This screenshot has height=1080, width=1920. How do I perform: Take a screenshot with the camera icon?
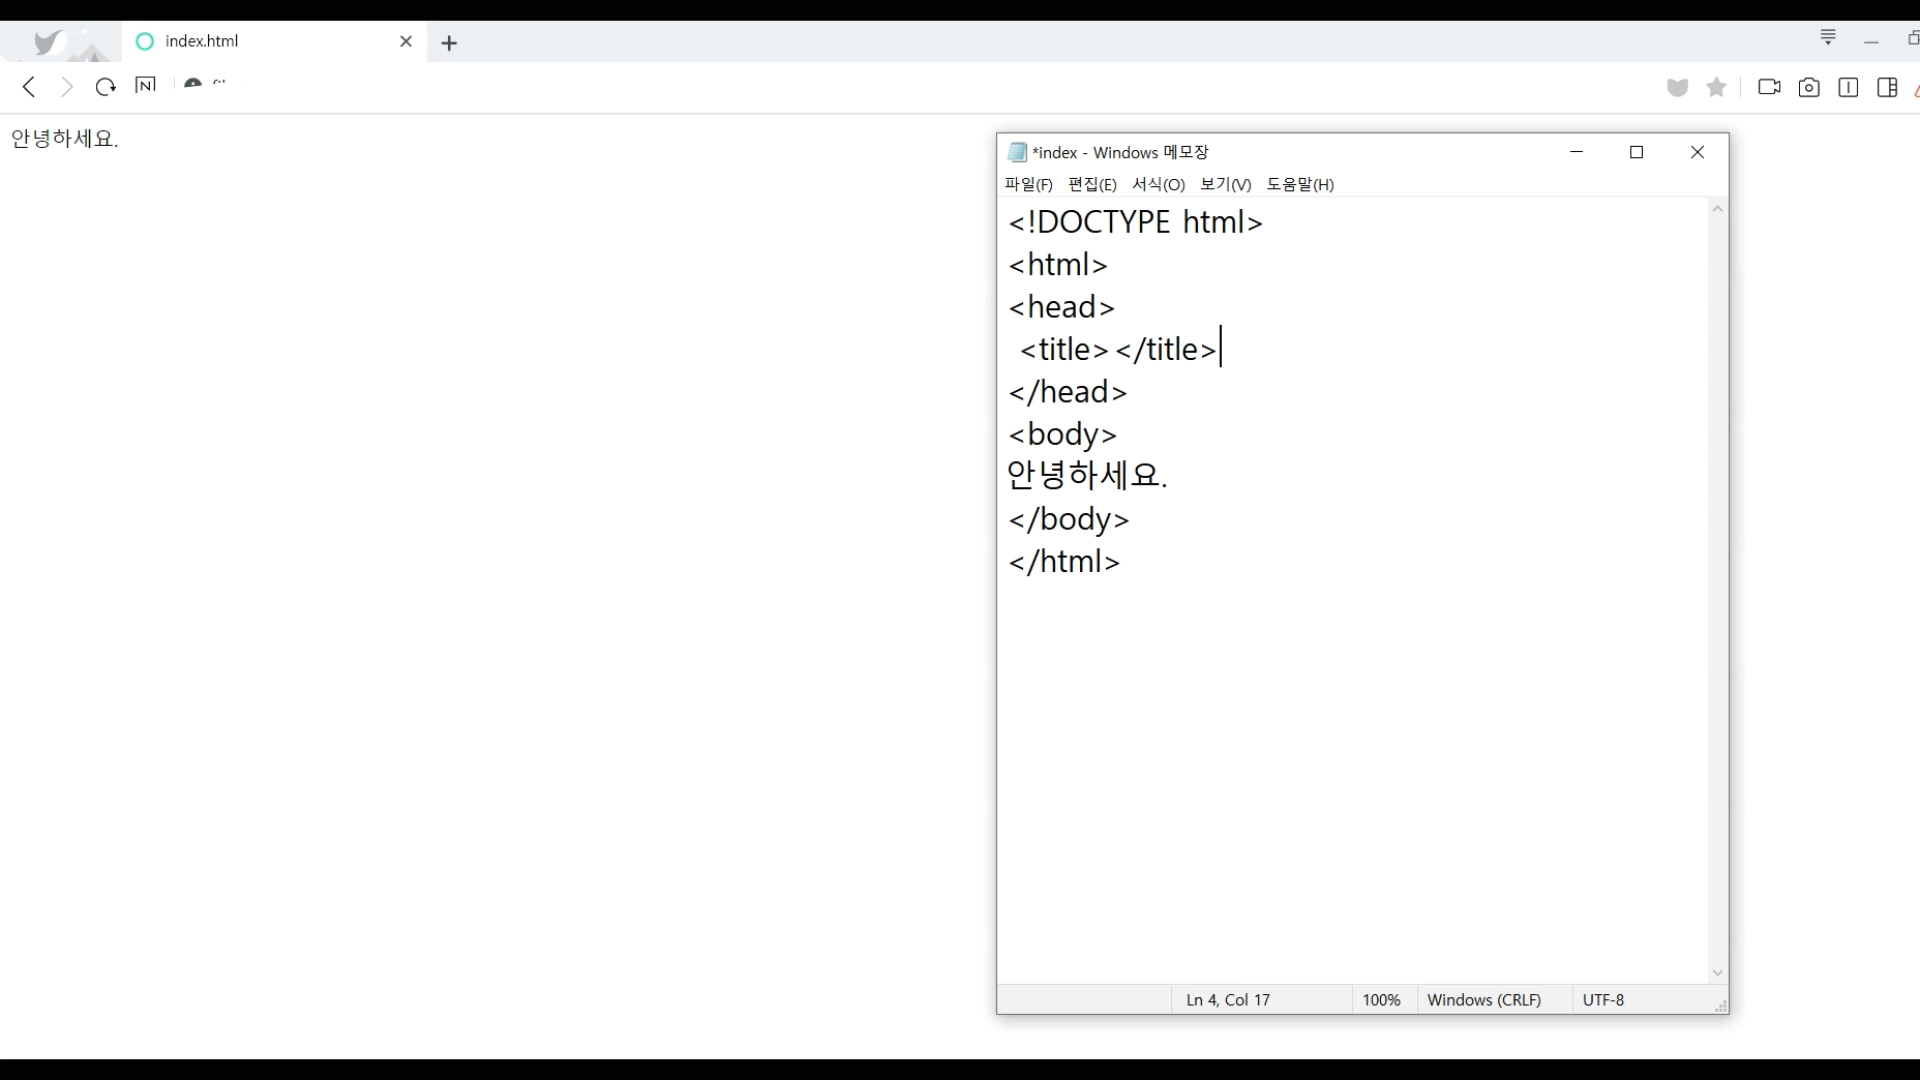[x=1809, y=88]
